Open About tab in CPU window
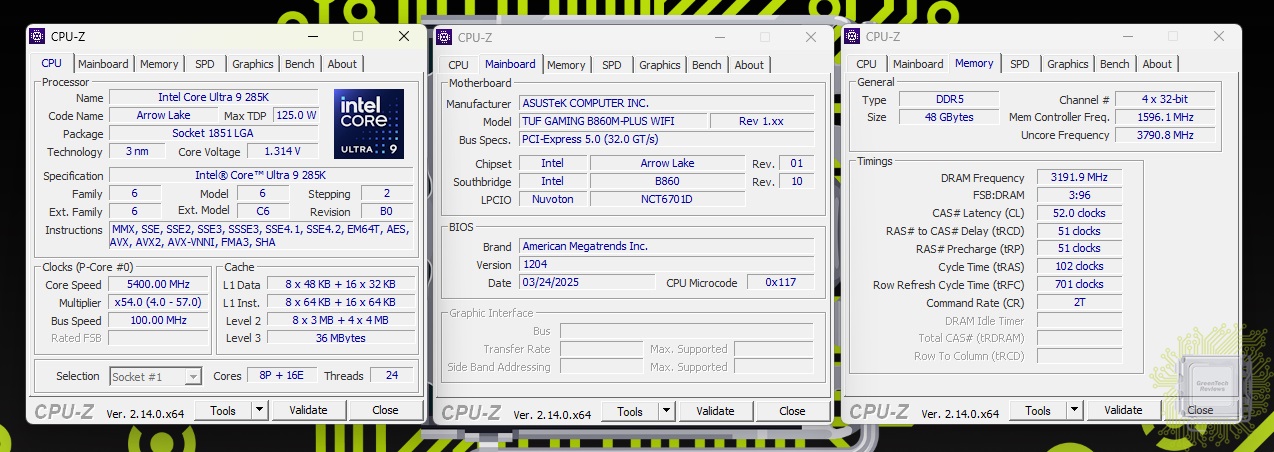This screenshot has height=452, width=1274. coord(342,64)
